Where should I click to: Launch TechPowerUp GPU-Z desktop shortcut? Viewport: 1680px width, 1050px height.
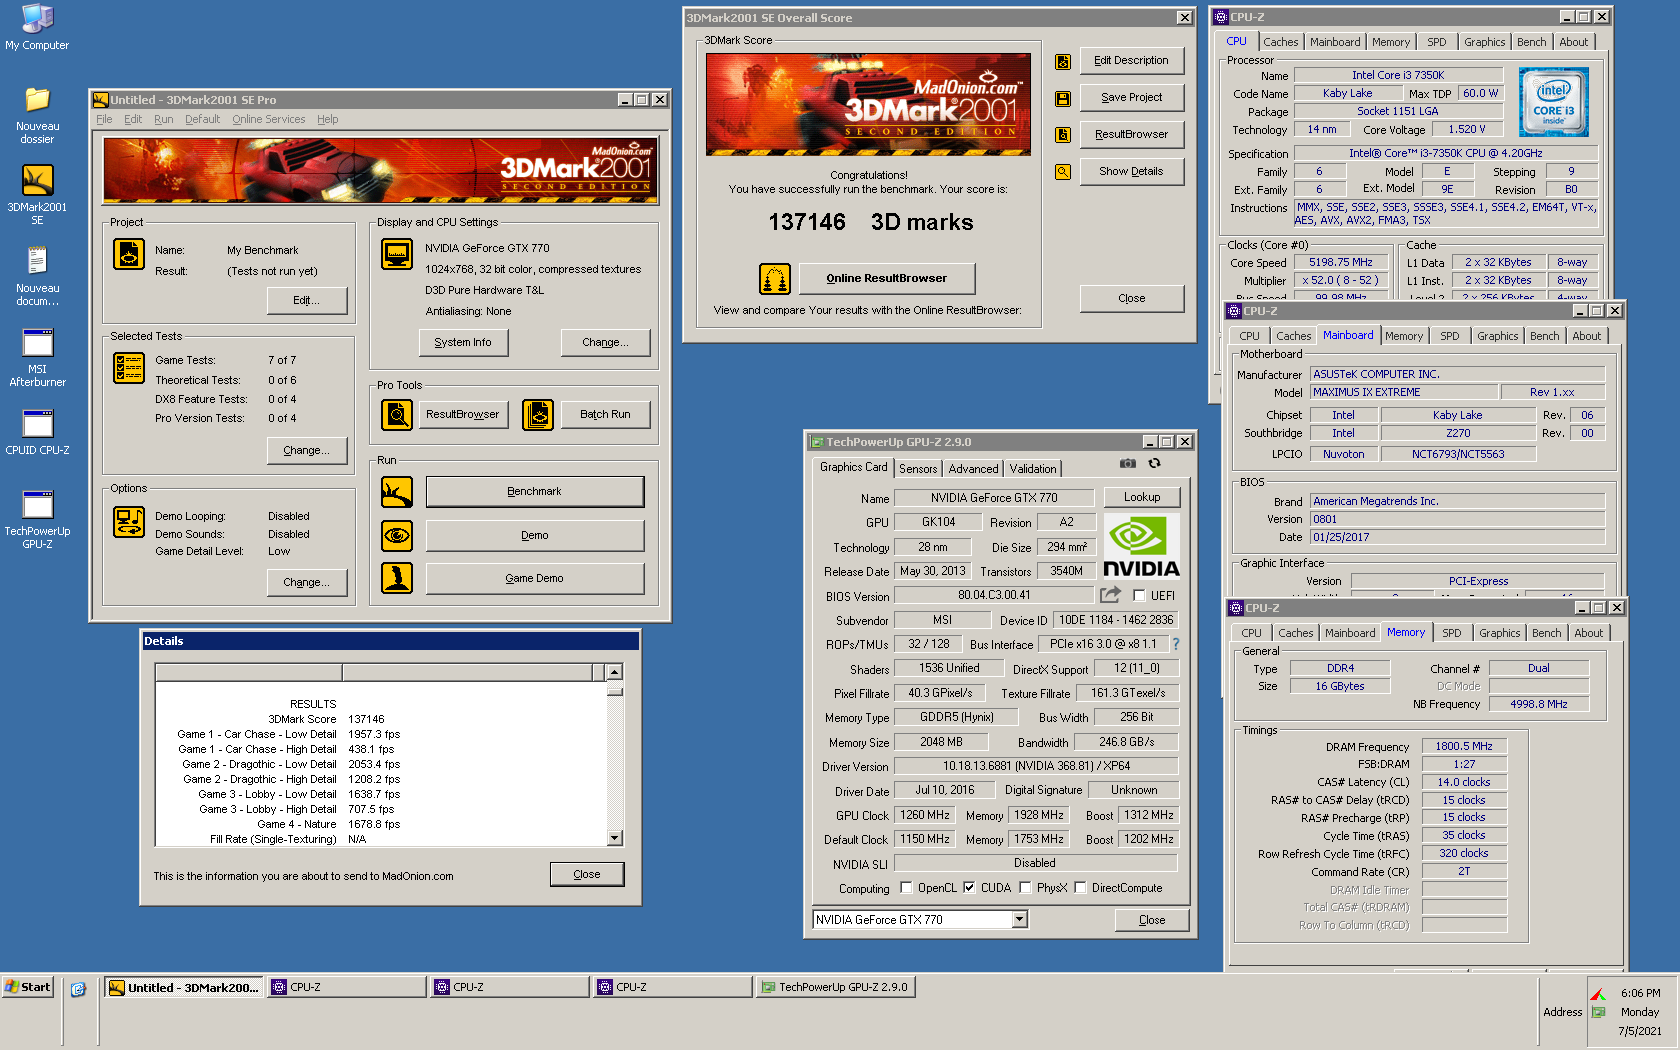point(37,519)
